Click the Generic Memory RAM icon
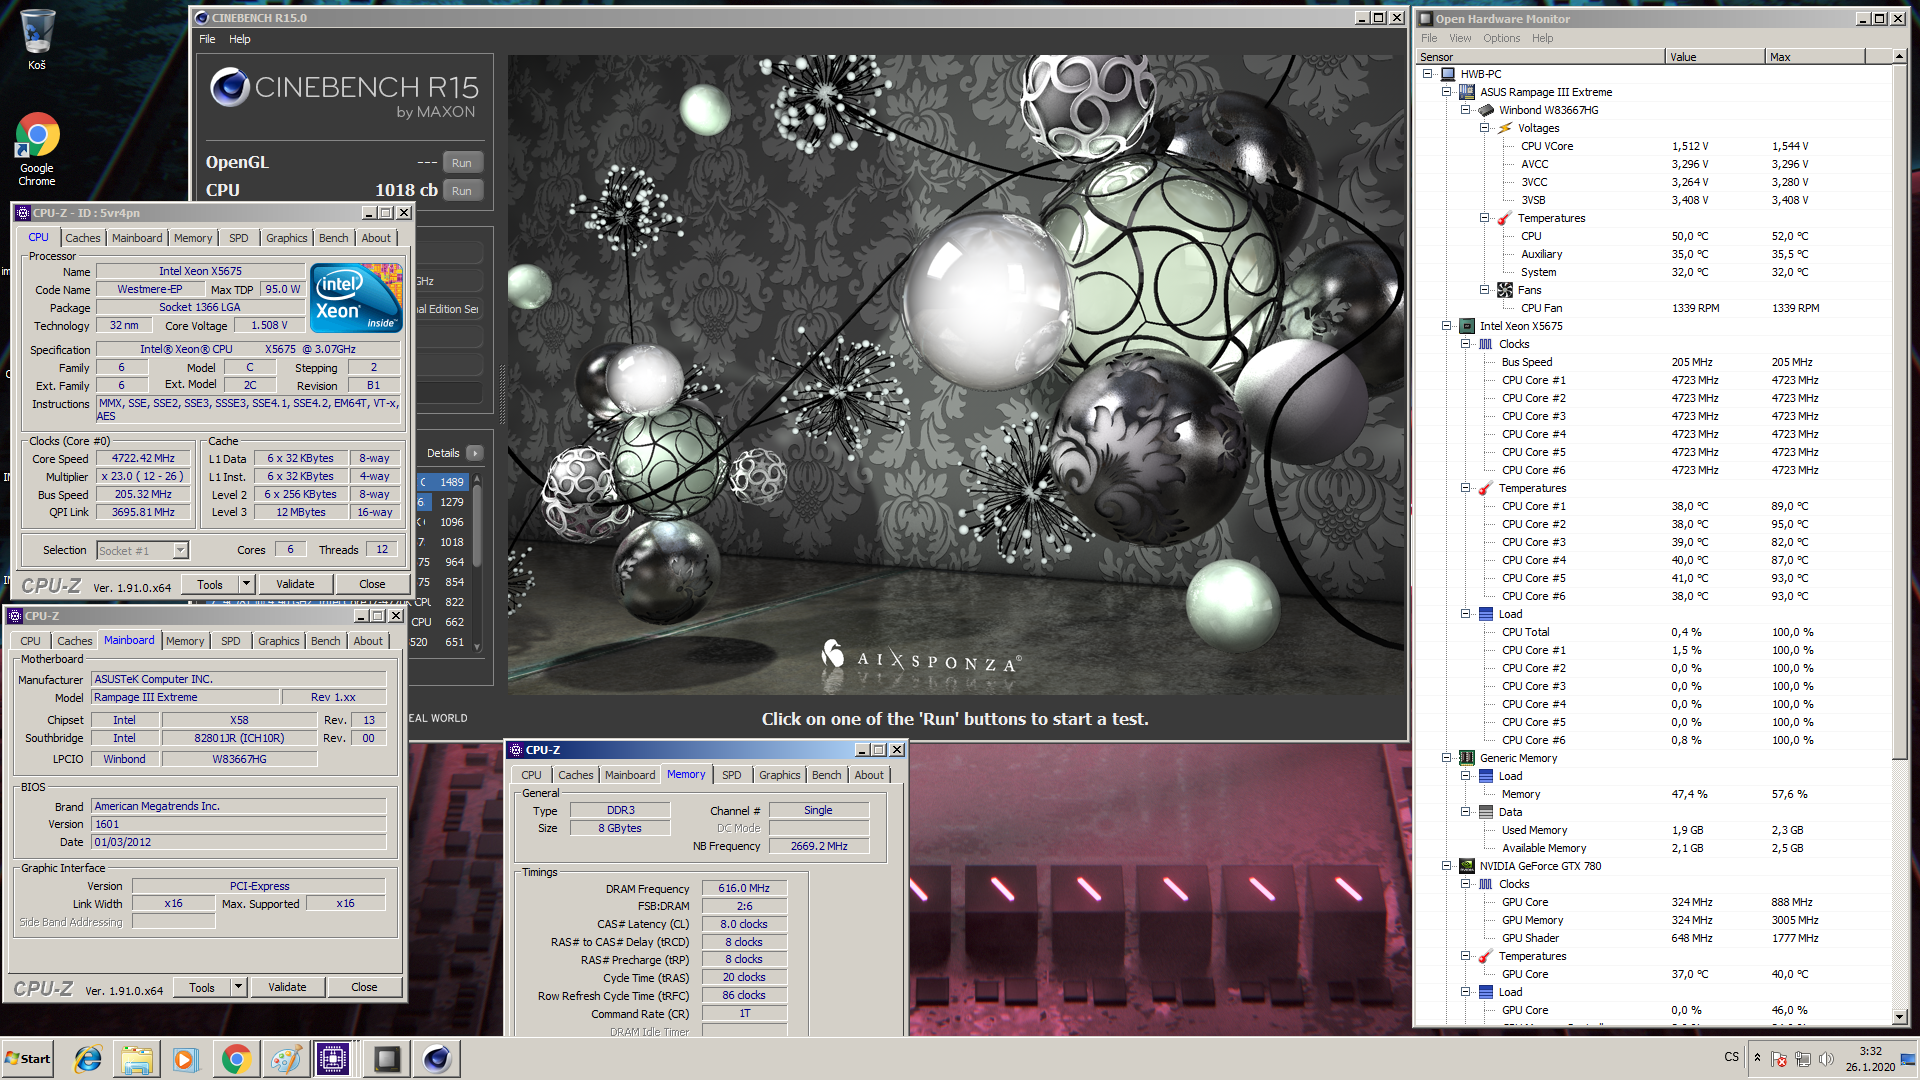1920x1080 pixels. pyautogui.click(x=1467, y=758)
